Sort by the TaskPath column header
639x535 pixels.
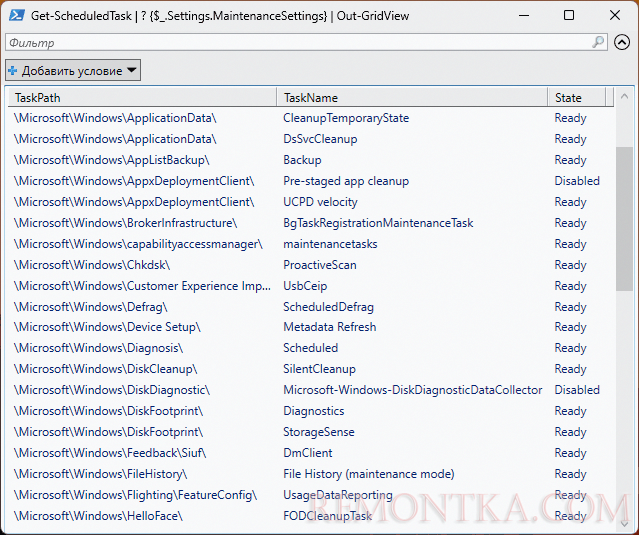142,98
